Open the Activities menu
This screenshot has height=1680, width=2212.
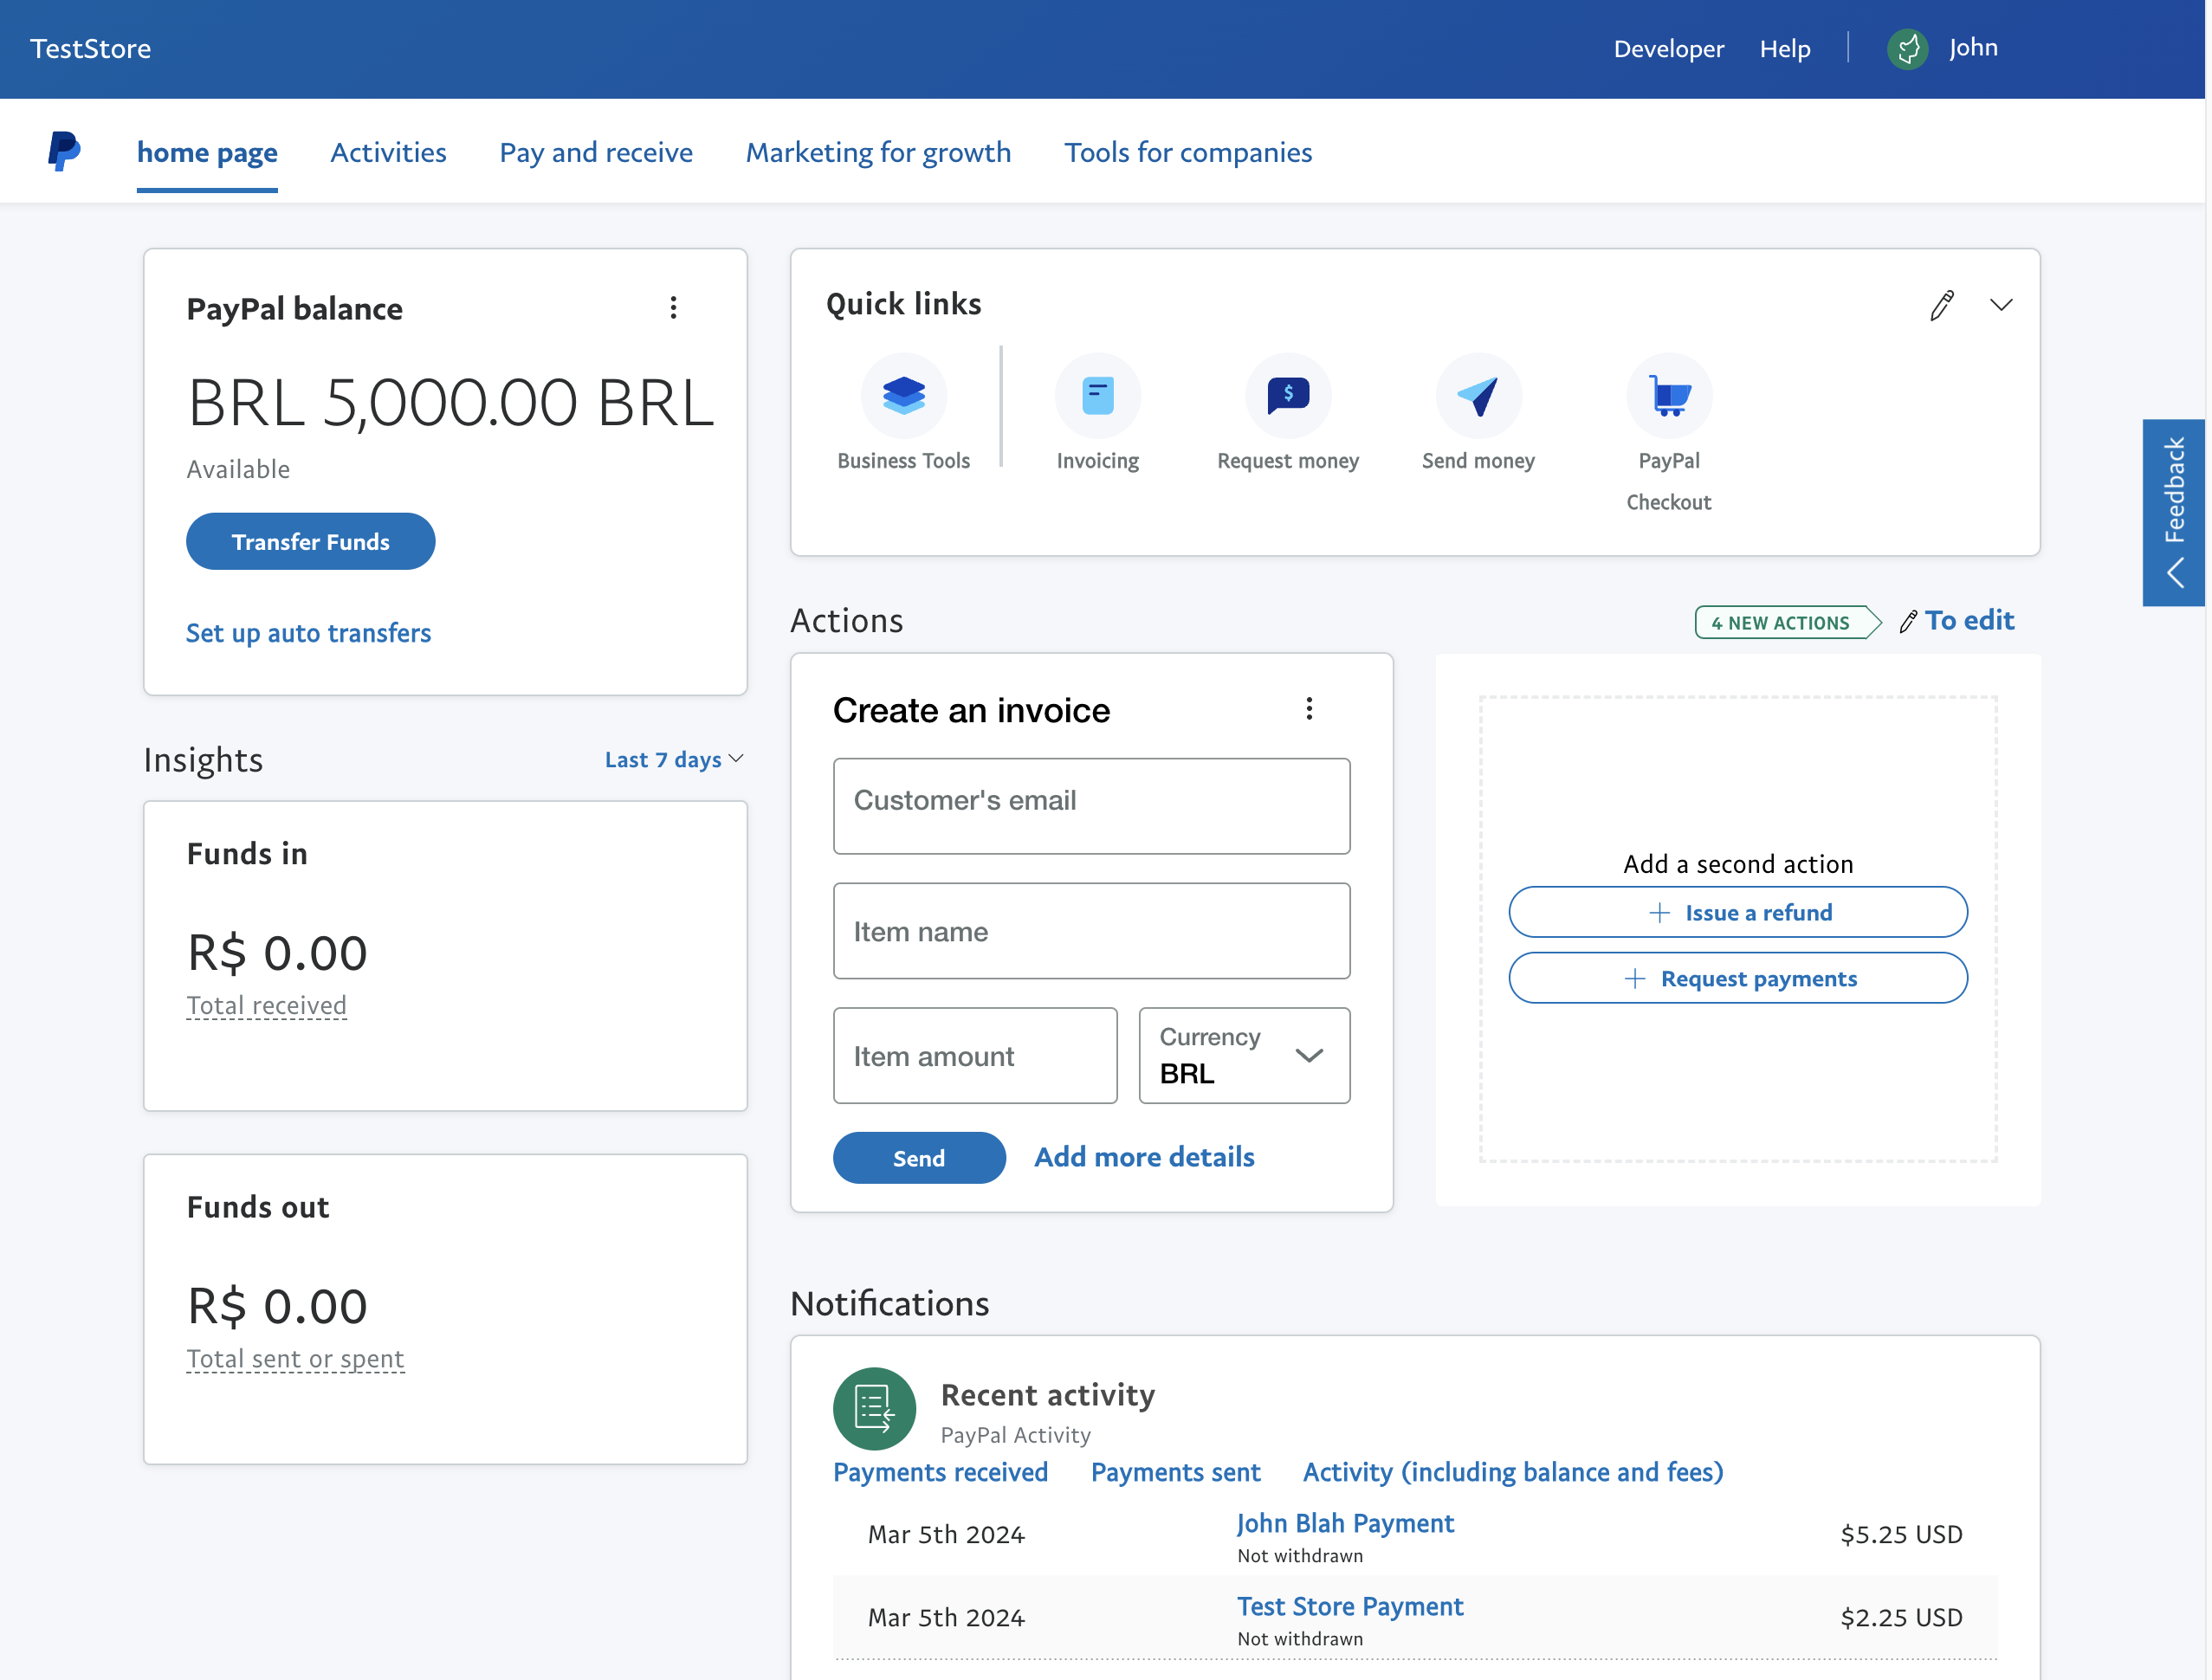pos(388,152)
